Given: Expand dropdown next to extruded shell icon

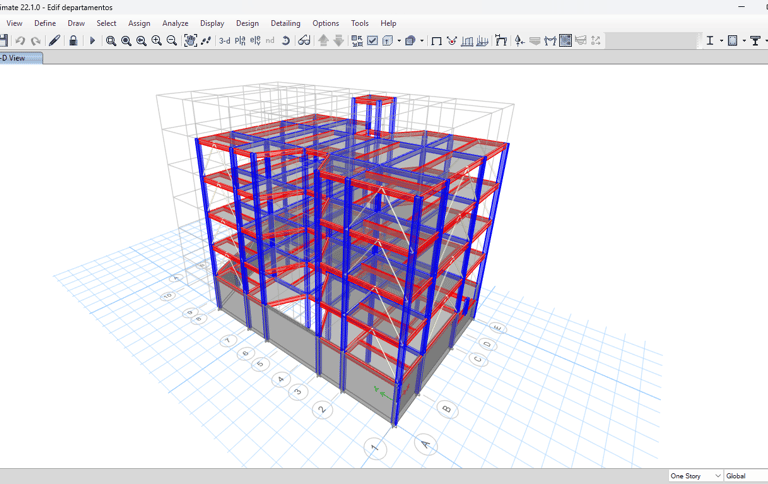Looking at the screenshot, I should (399, 41).
